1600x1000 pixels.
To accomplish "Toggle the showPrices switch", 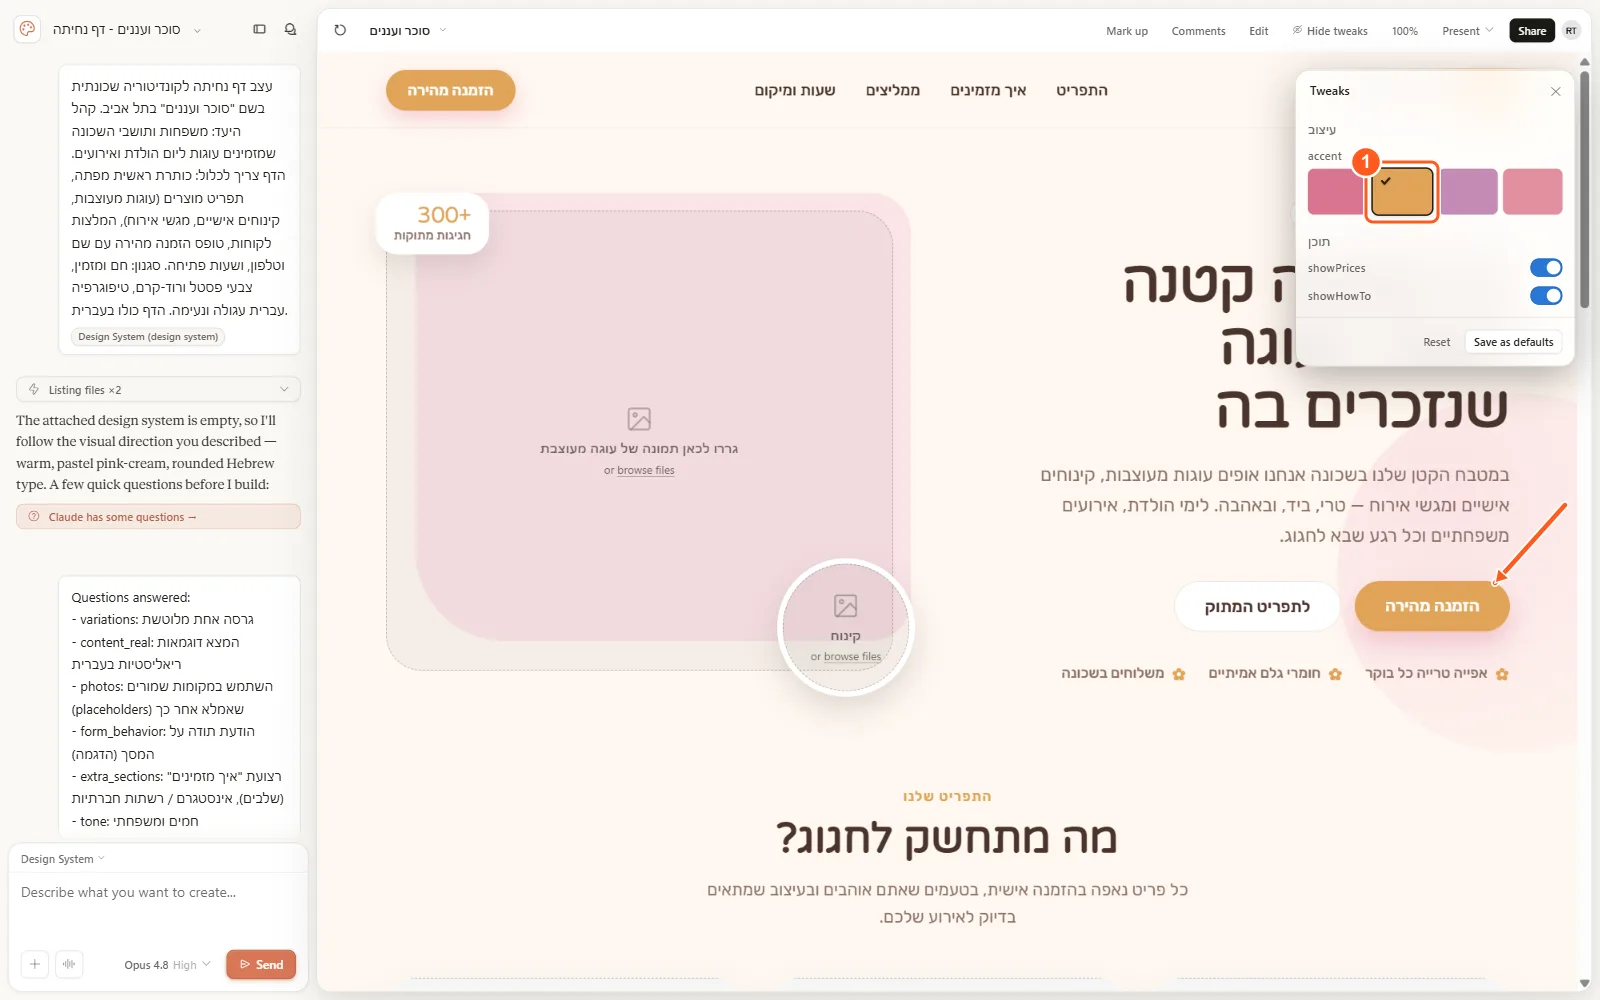I will click(x=1546, y=268).
